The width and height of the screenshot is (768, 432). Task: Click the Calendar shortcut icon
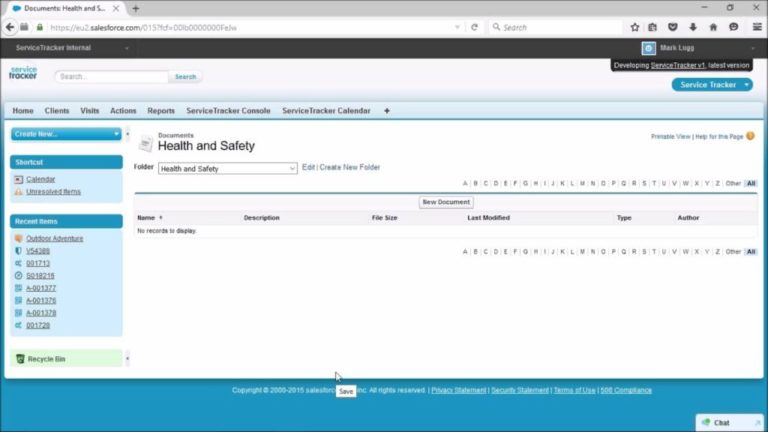pos(19,179)
